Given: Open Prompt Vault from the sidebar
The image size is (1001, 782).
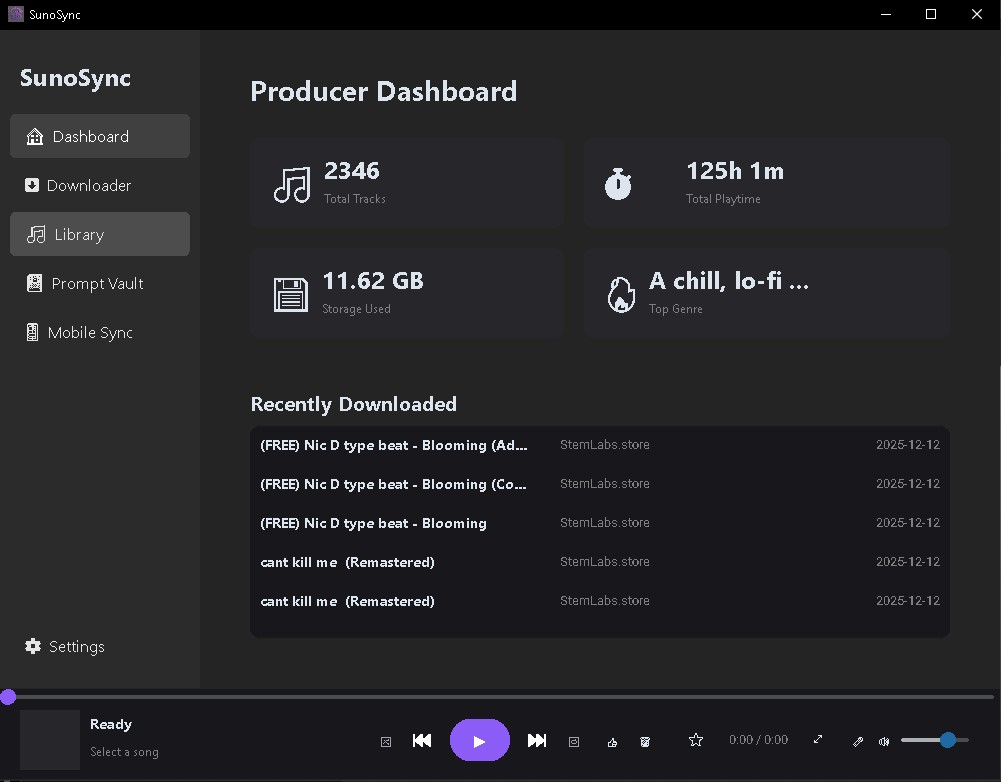Looking at the screenshot, I should [x=99, y=283].
